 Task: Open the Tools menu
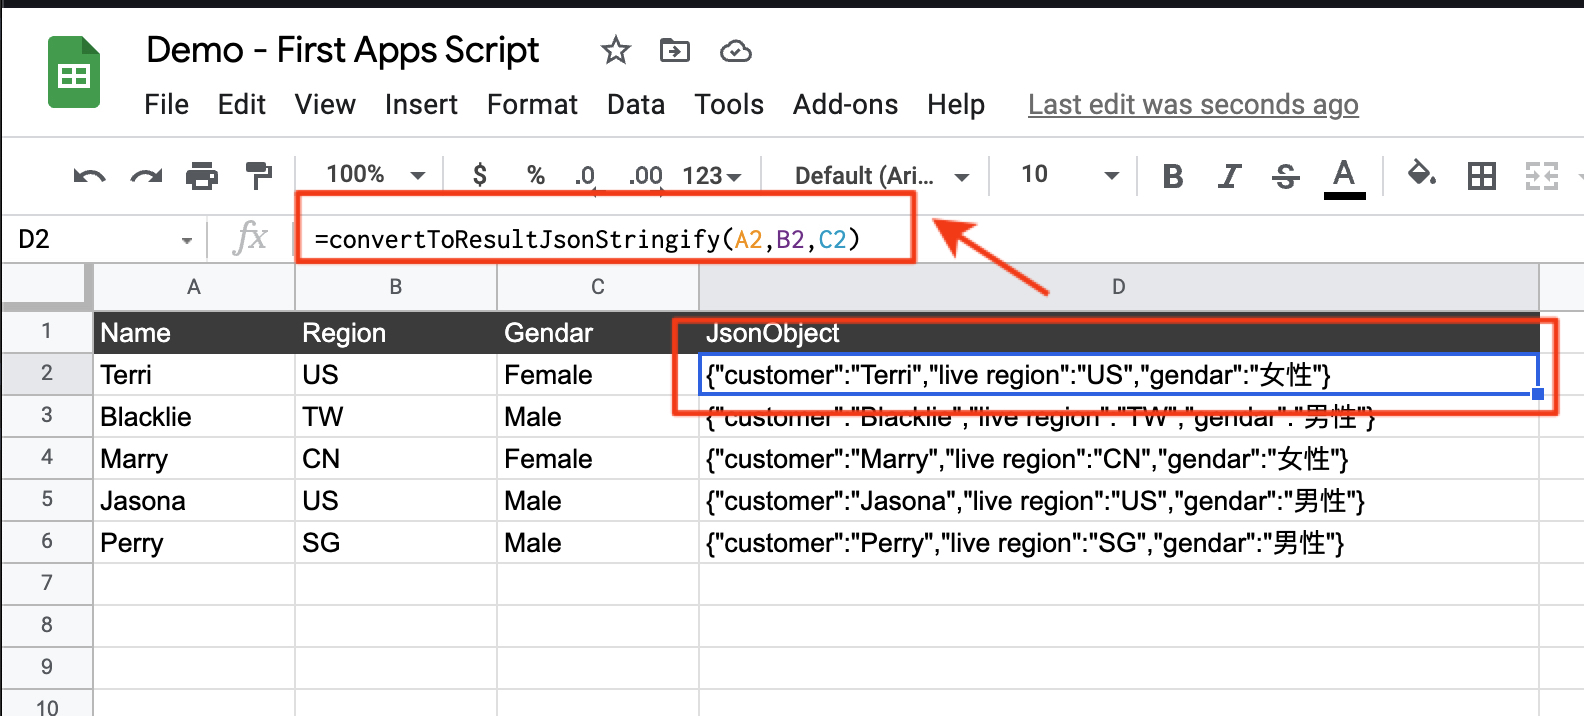729,105
